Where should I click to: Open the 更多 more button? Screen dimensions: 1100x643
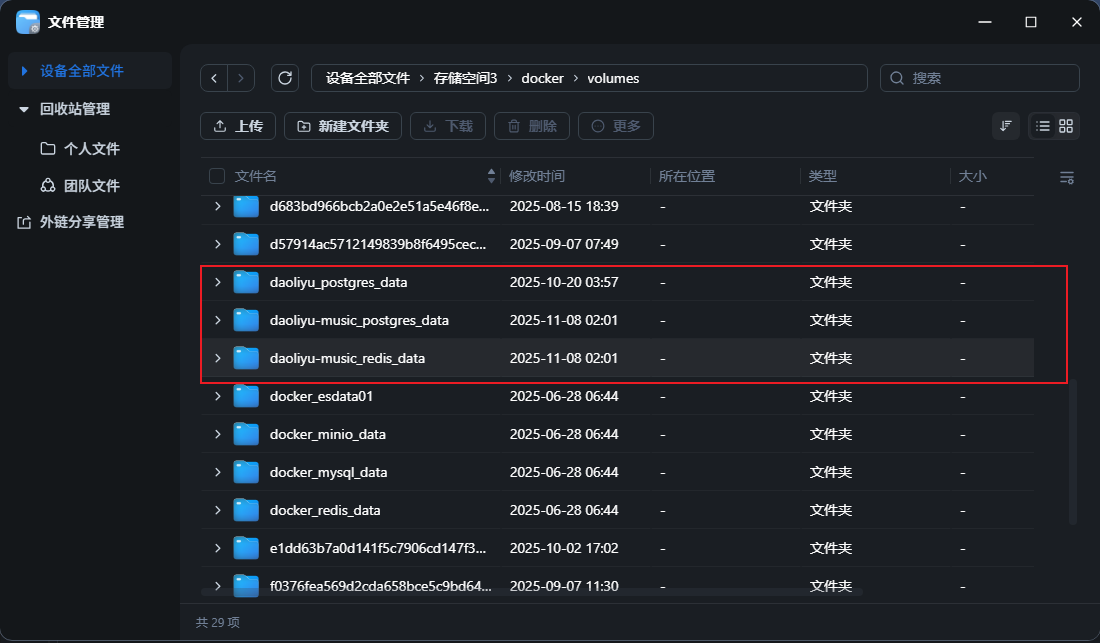click(x=616, y=126)
